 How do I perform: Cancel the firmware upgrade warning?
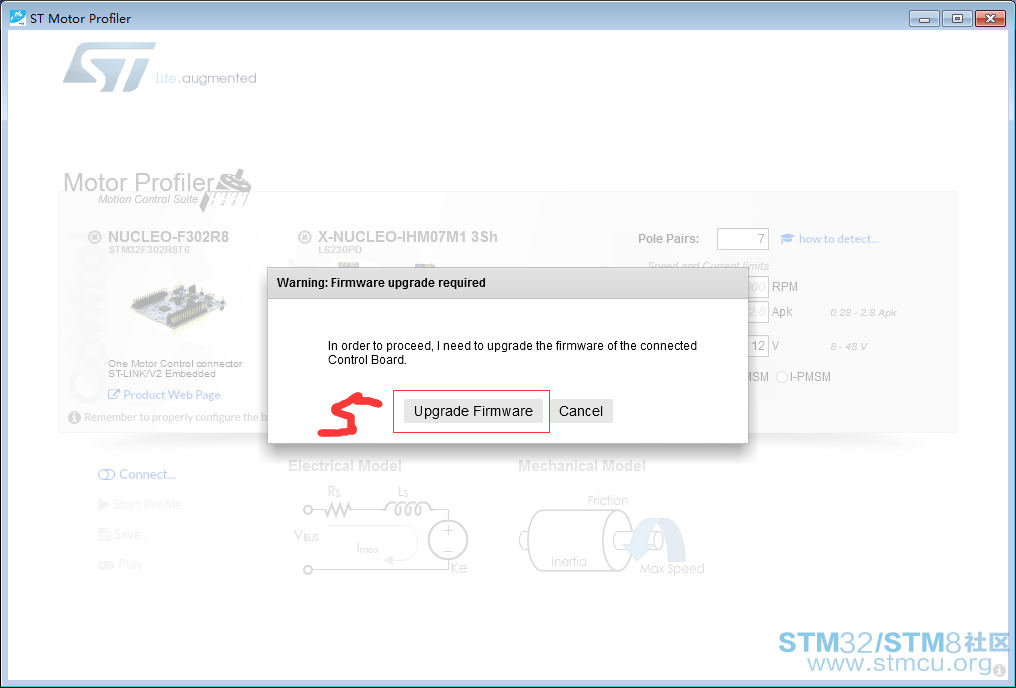[581, 411]
